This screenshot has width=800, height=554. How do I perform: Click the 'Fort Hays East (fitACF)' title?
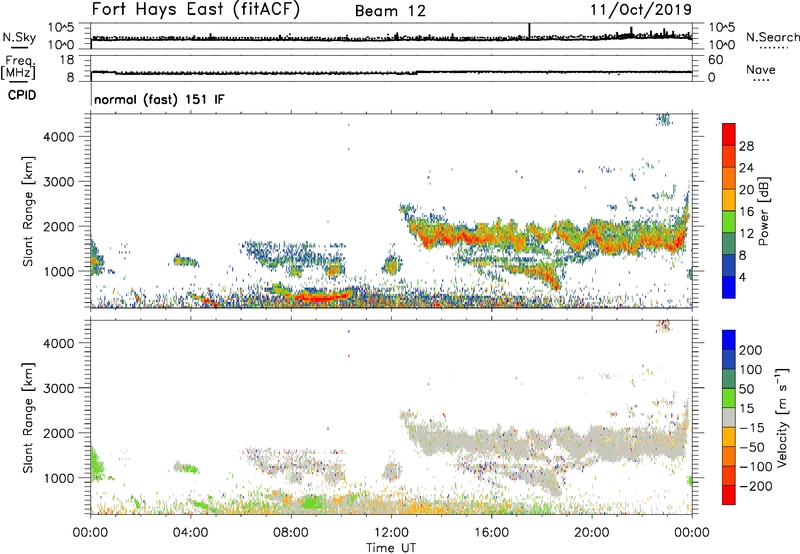tap(196, 9)
